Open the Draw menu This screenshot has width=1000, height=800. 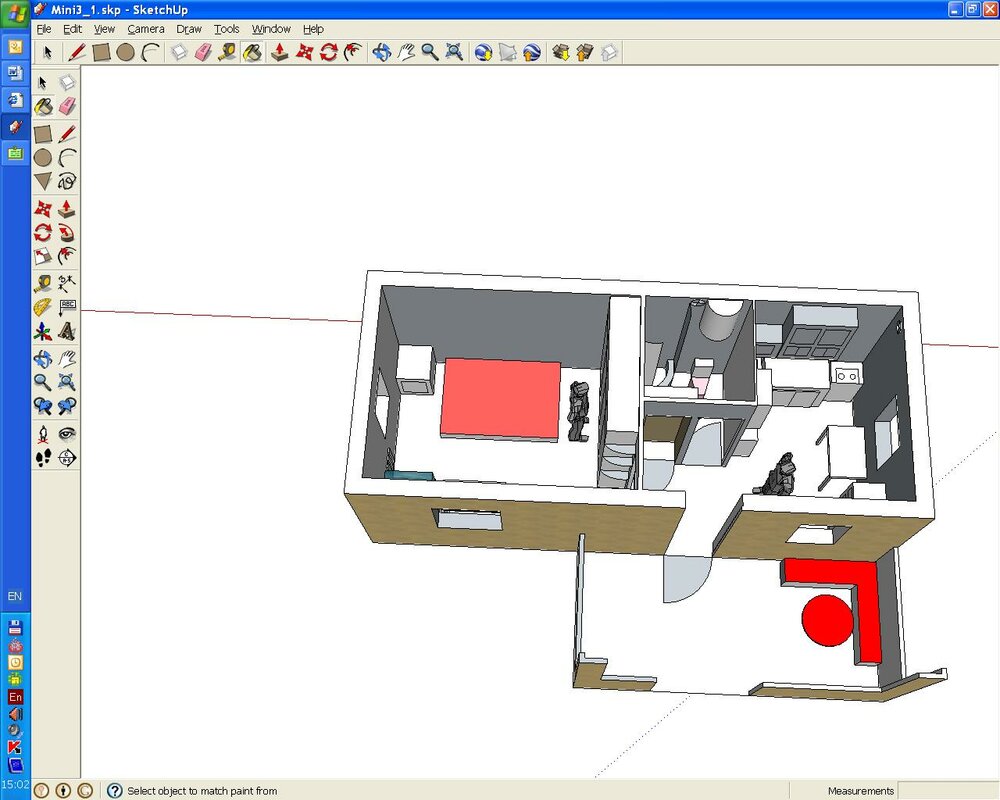click(x=189, y=29)
